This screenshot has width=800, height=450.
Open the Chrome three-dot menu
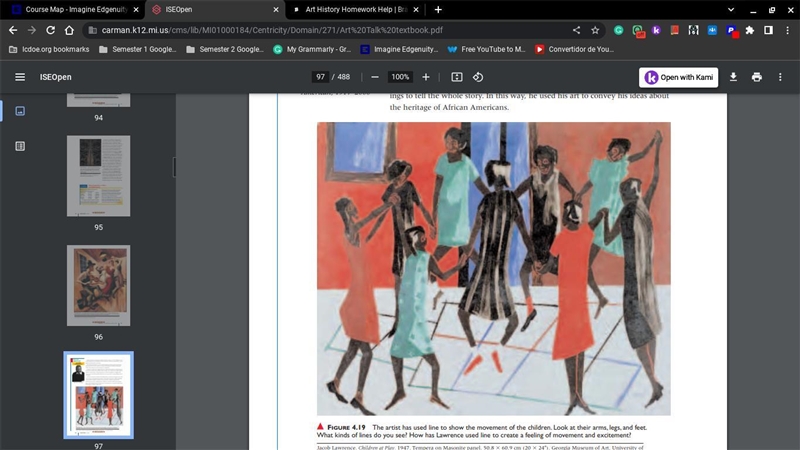(x=787, y=30)
